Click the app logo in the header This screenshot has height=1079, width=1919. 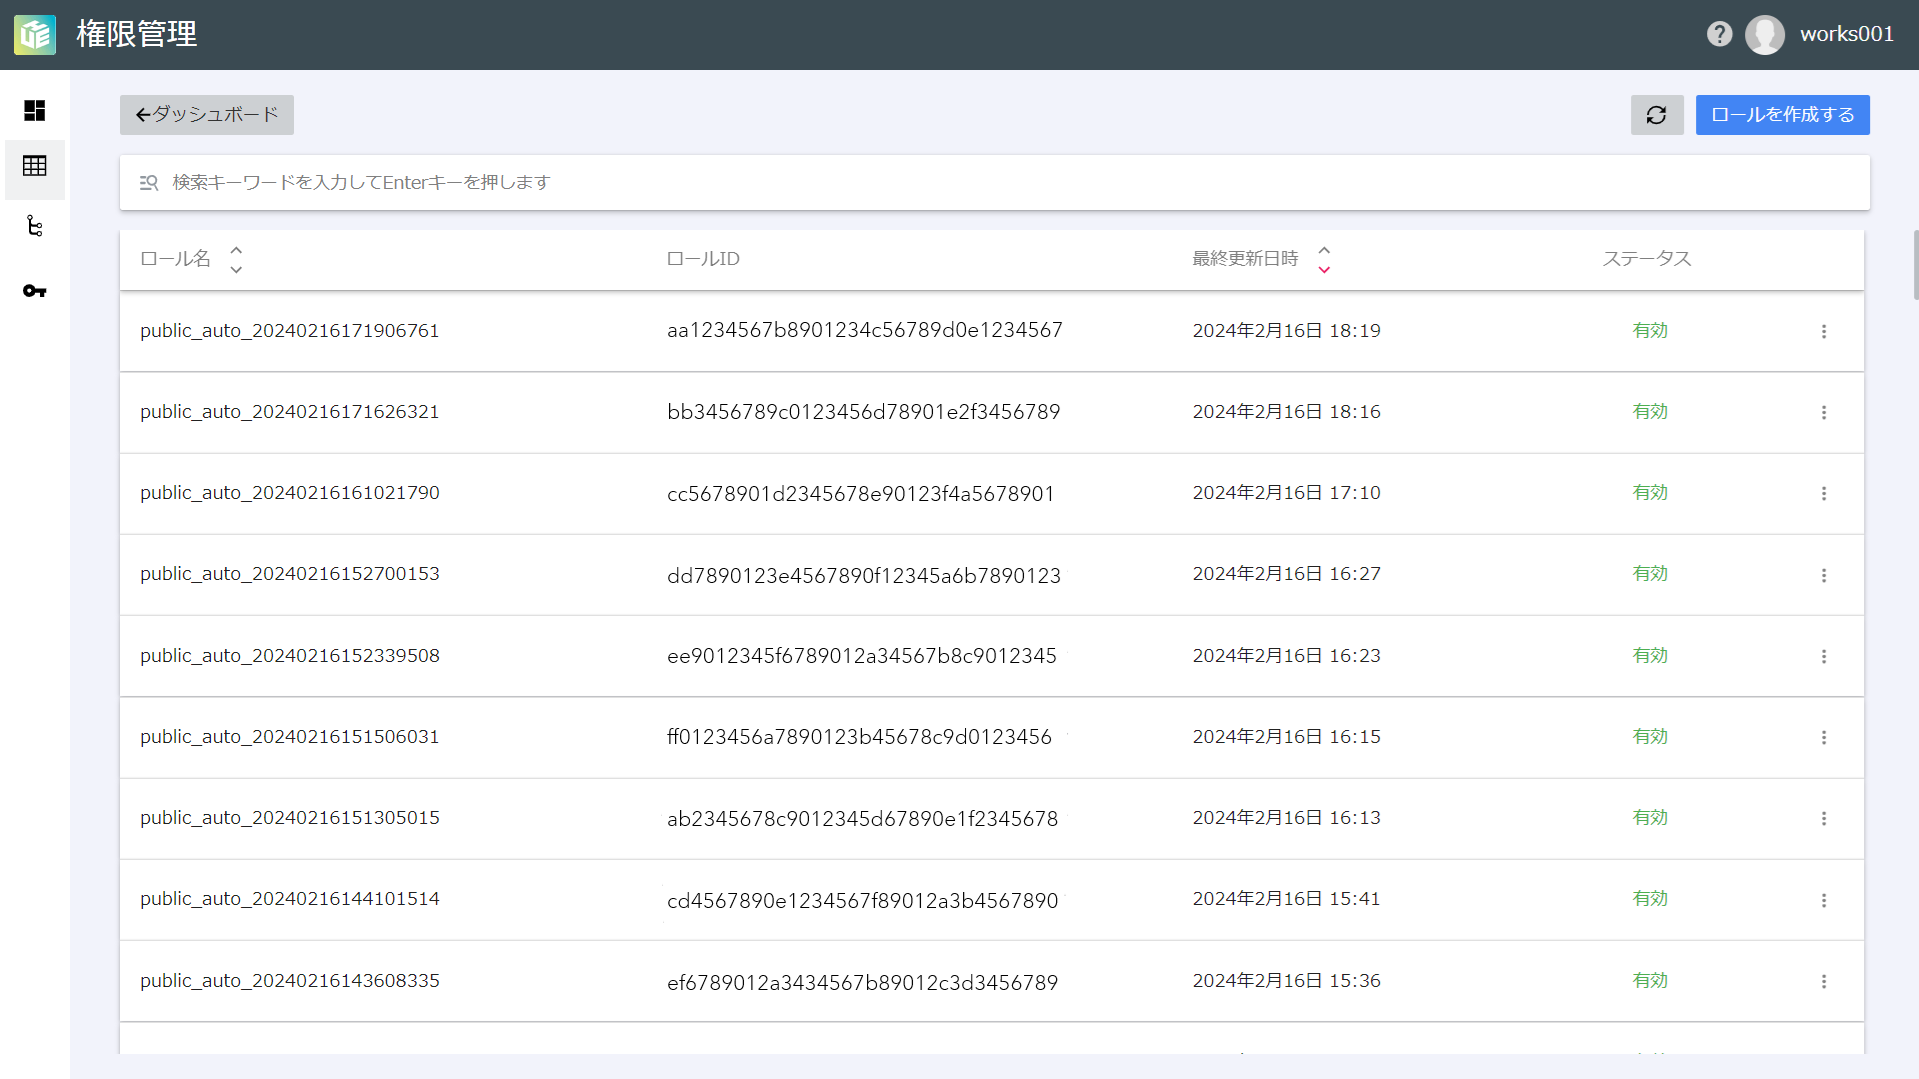(x=35, y=35)
